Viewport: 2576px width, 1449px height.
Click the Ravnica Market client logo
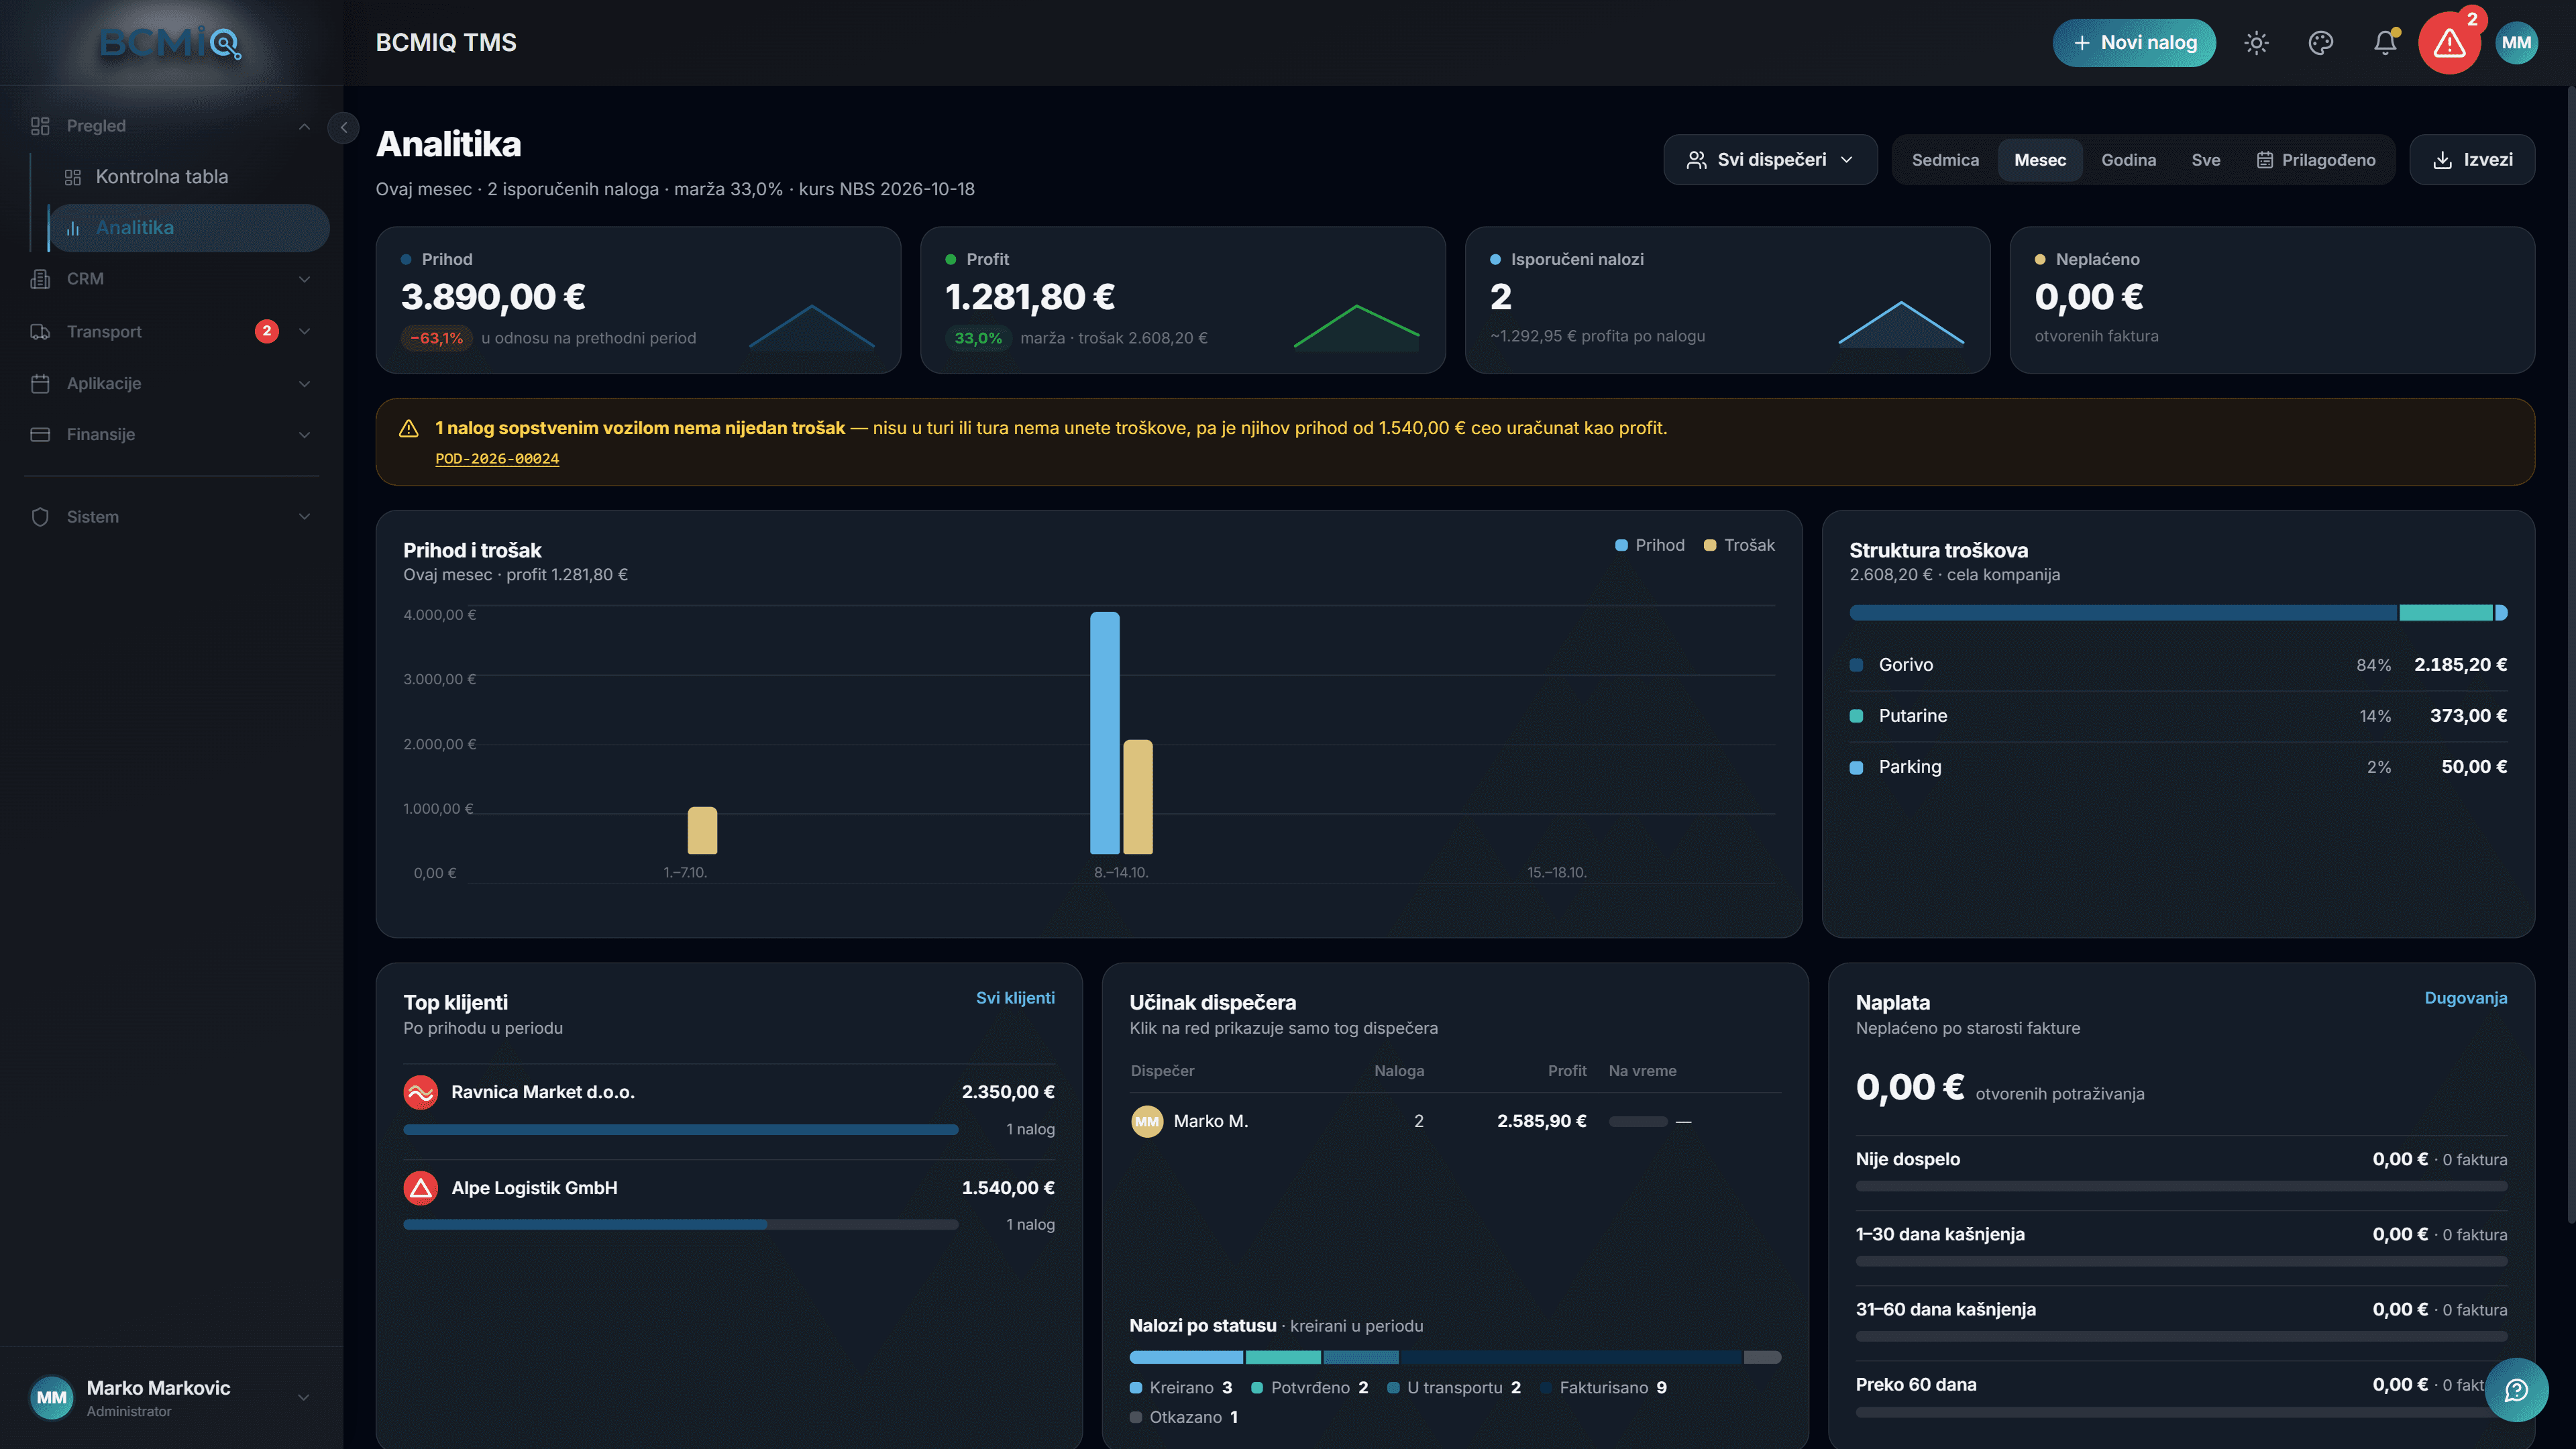420,1092
